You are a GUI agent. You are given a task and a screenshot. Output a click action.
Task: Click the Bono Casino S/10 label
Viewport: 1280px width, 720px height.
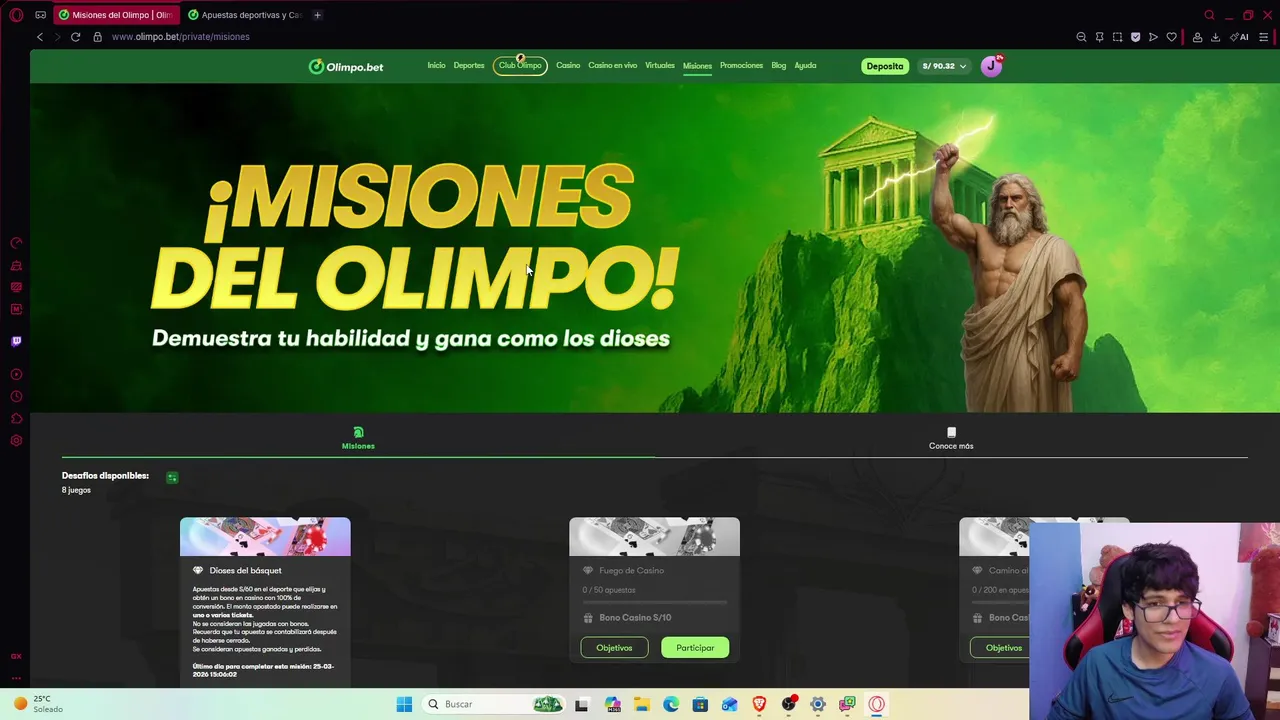tap(635, 618)
